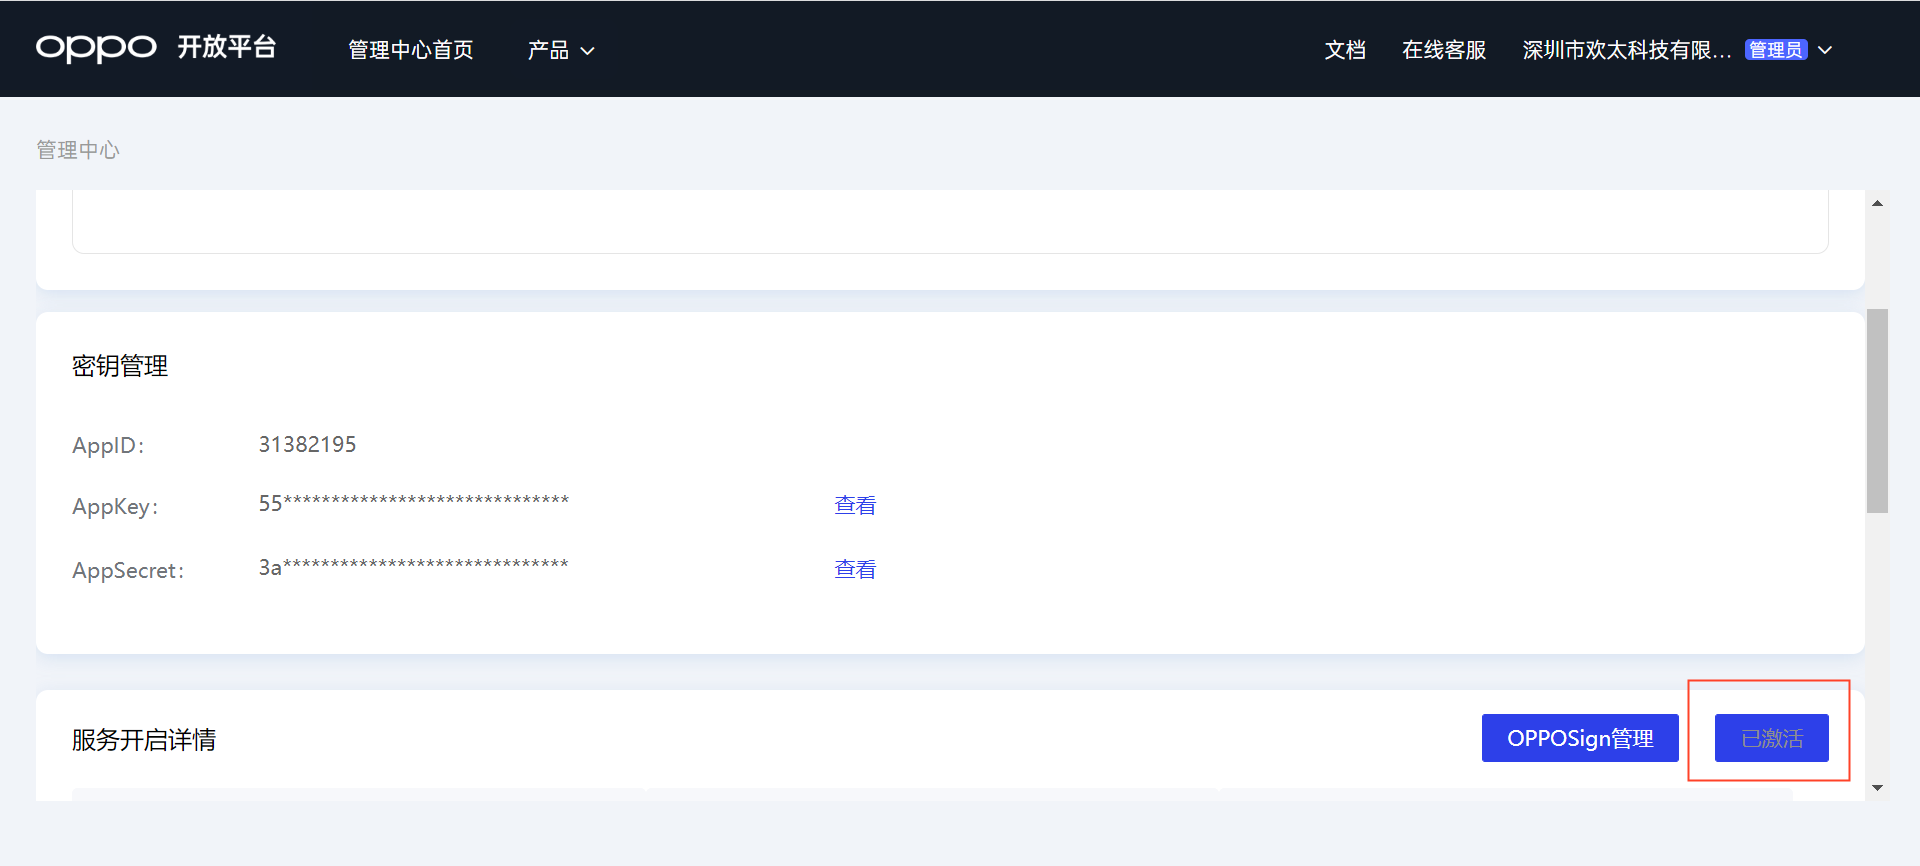Open 在线客服 online support
The width and height of the screenshot is (1920, 866).
pos(1443,50)
